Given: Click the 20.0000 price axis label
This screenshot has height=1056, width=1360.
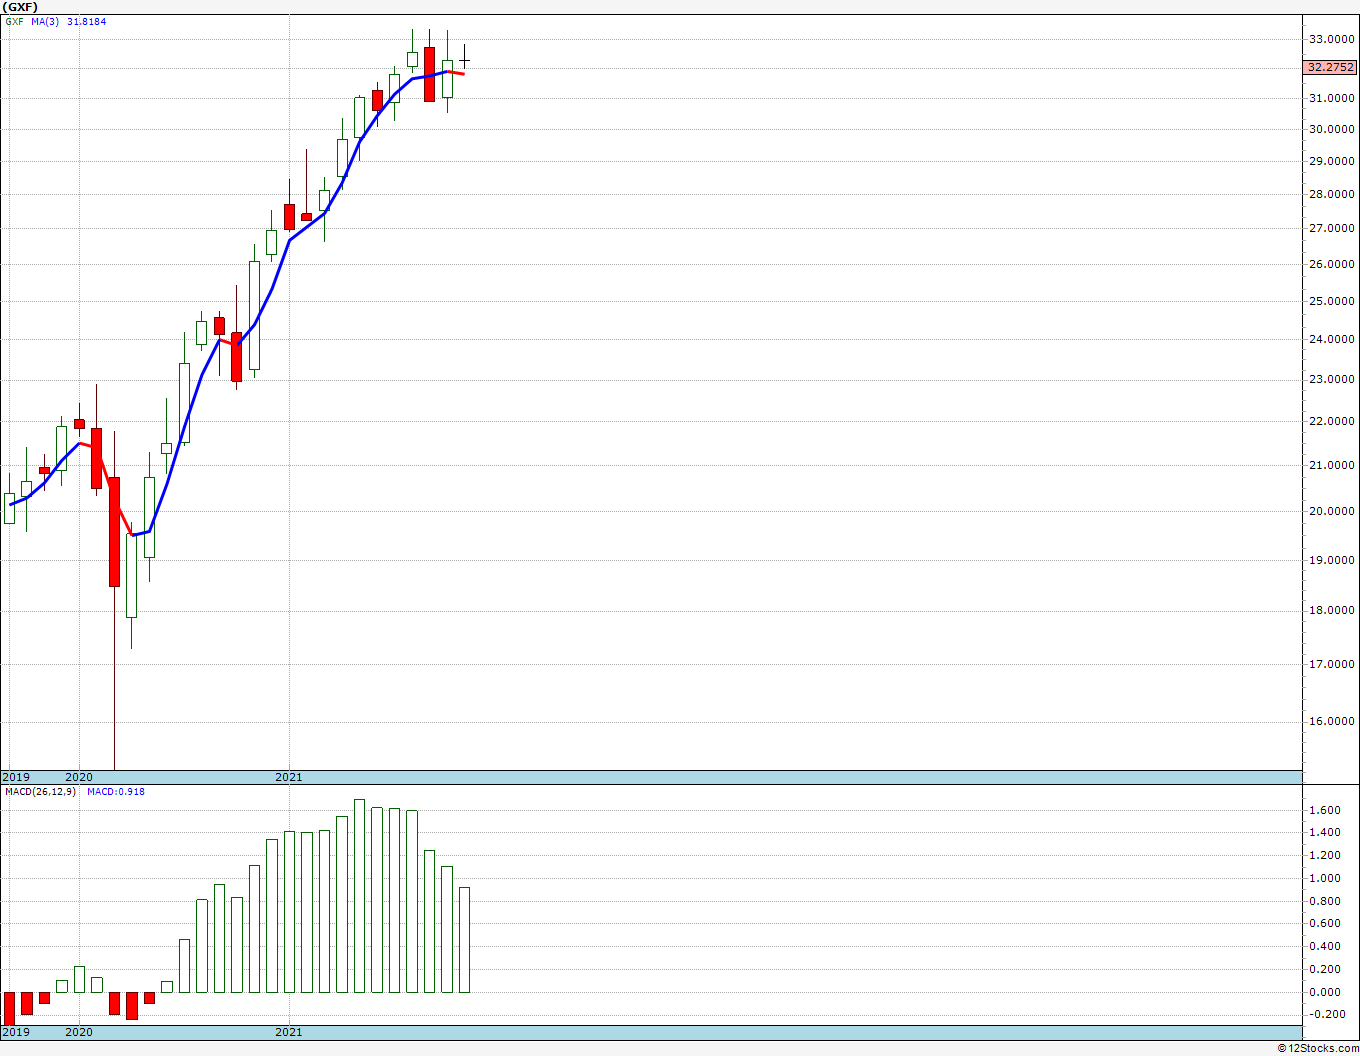Looking at the screenshot, I should pyautogui.click(x=1333, y=511).
